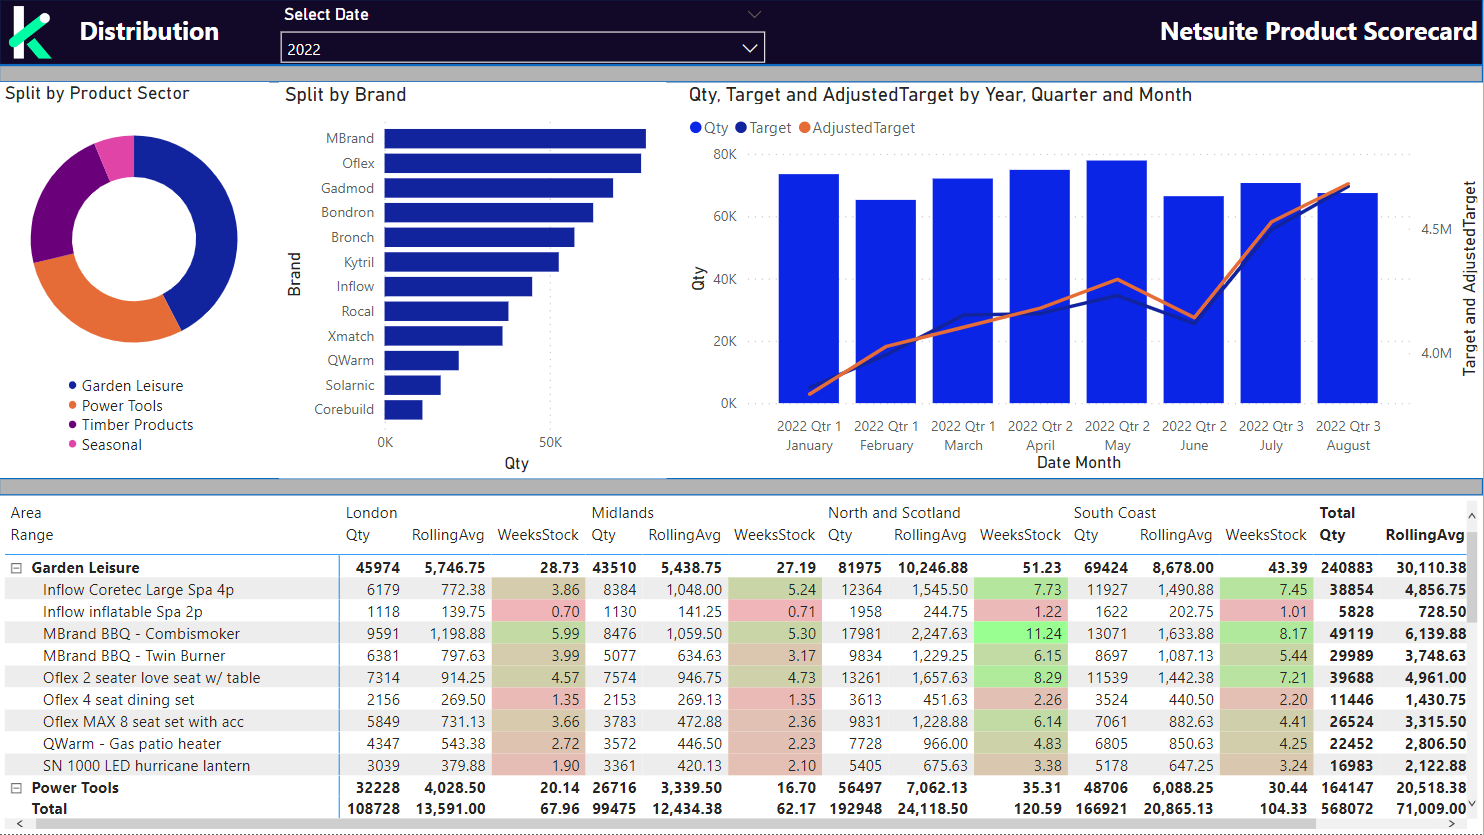Viewport: 1484px width, 835px height.
Task: Select the Gadmod brand bar
Action: [499, 188]
